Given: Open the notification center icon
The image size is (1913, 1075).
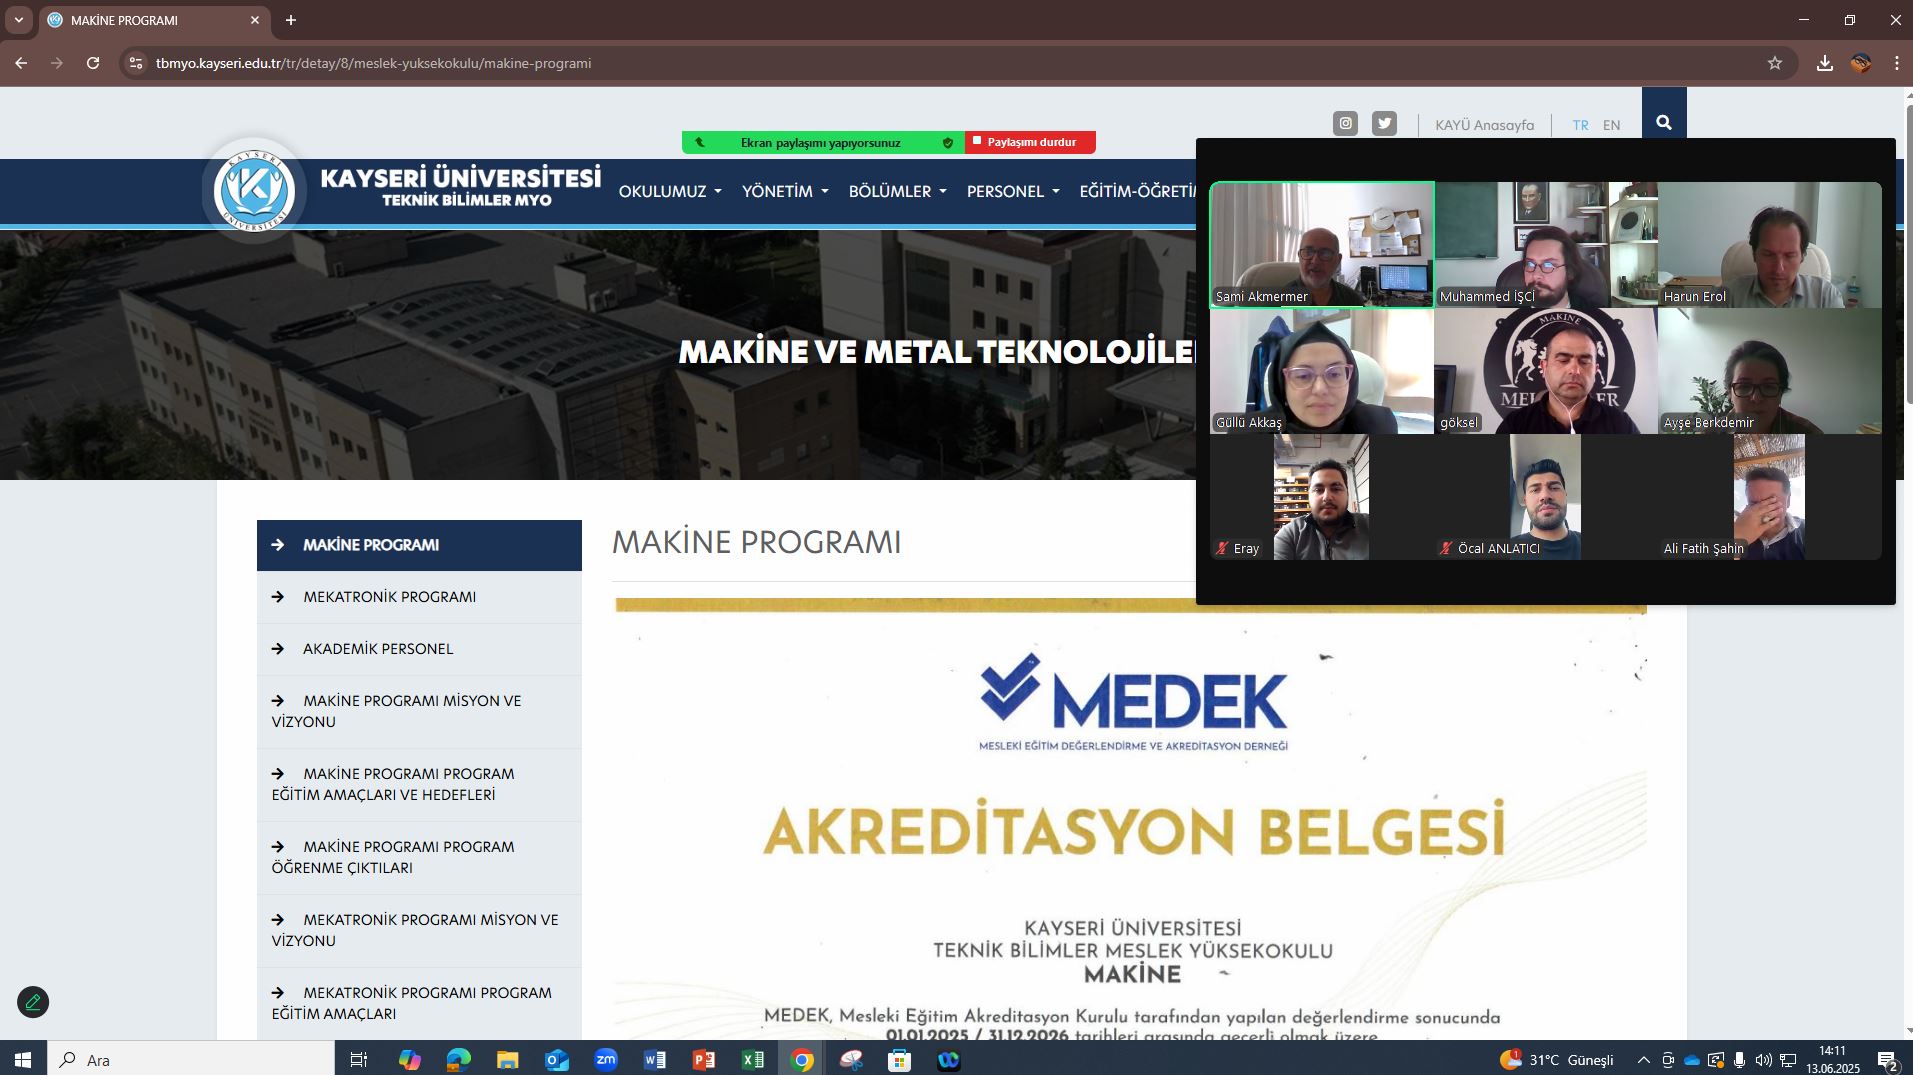Looking at the screenshot, I should pos(1888,1060).
